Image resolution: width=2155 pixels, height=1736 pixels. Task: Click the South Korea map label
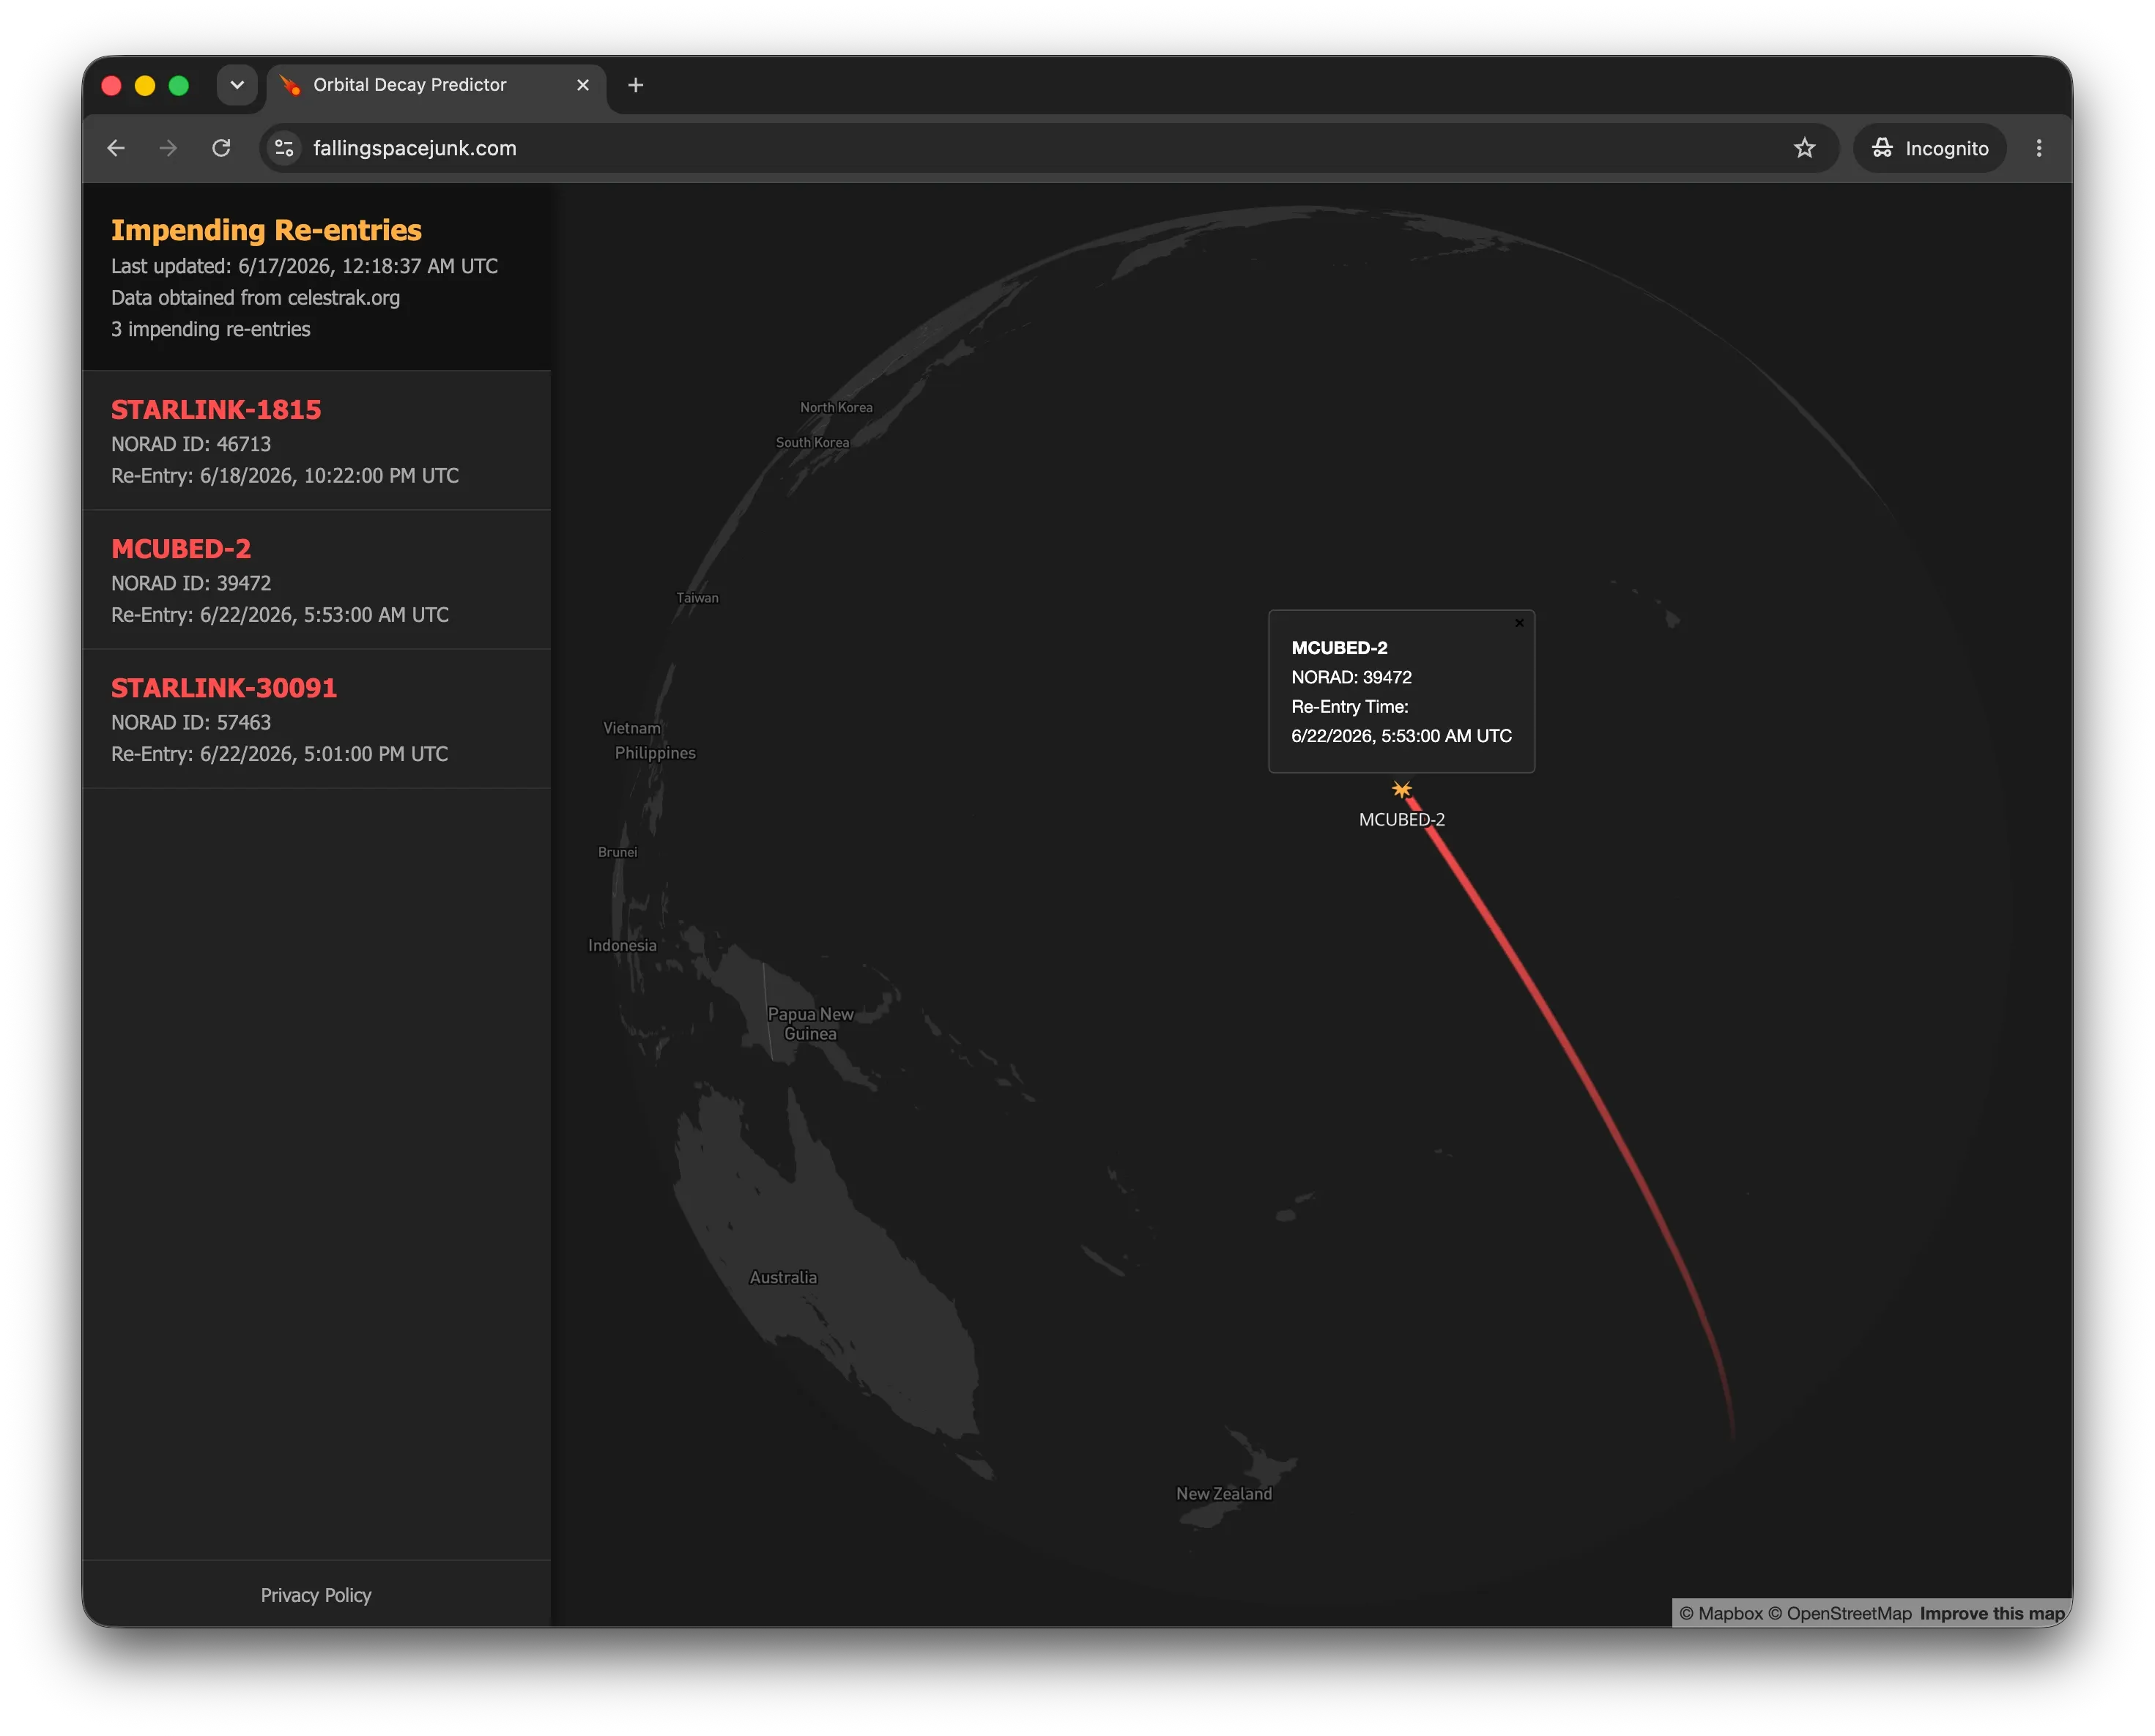[x=812, y=442]
